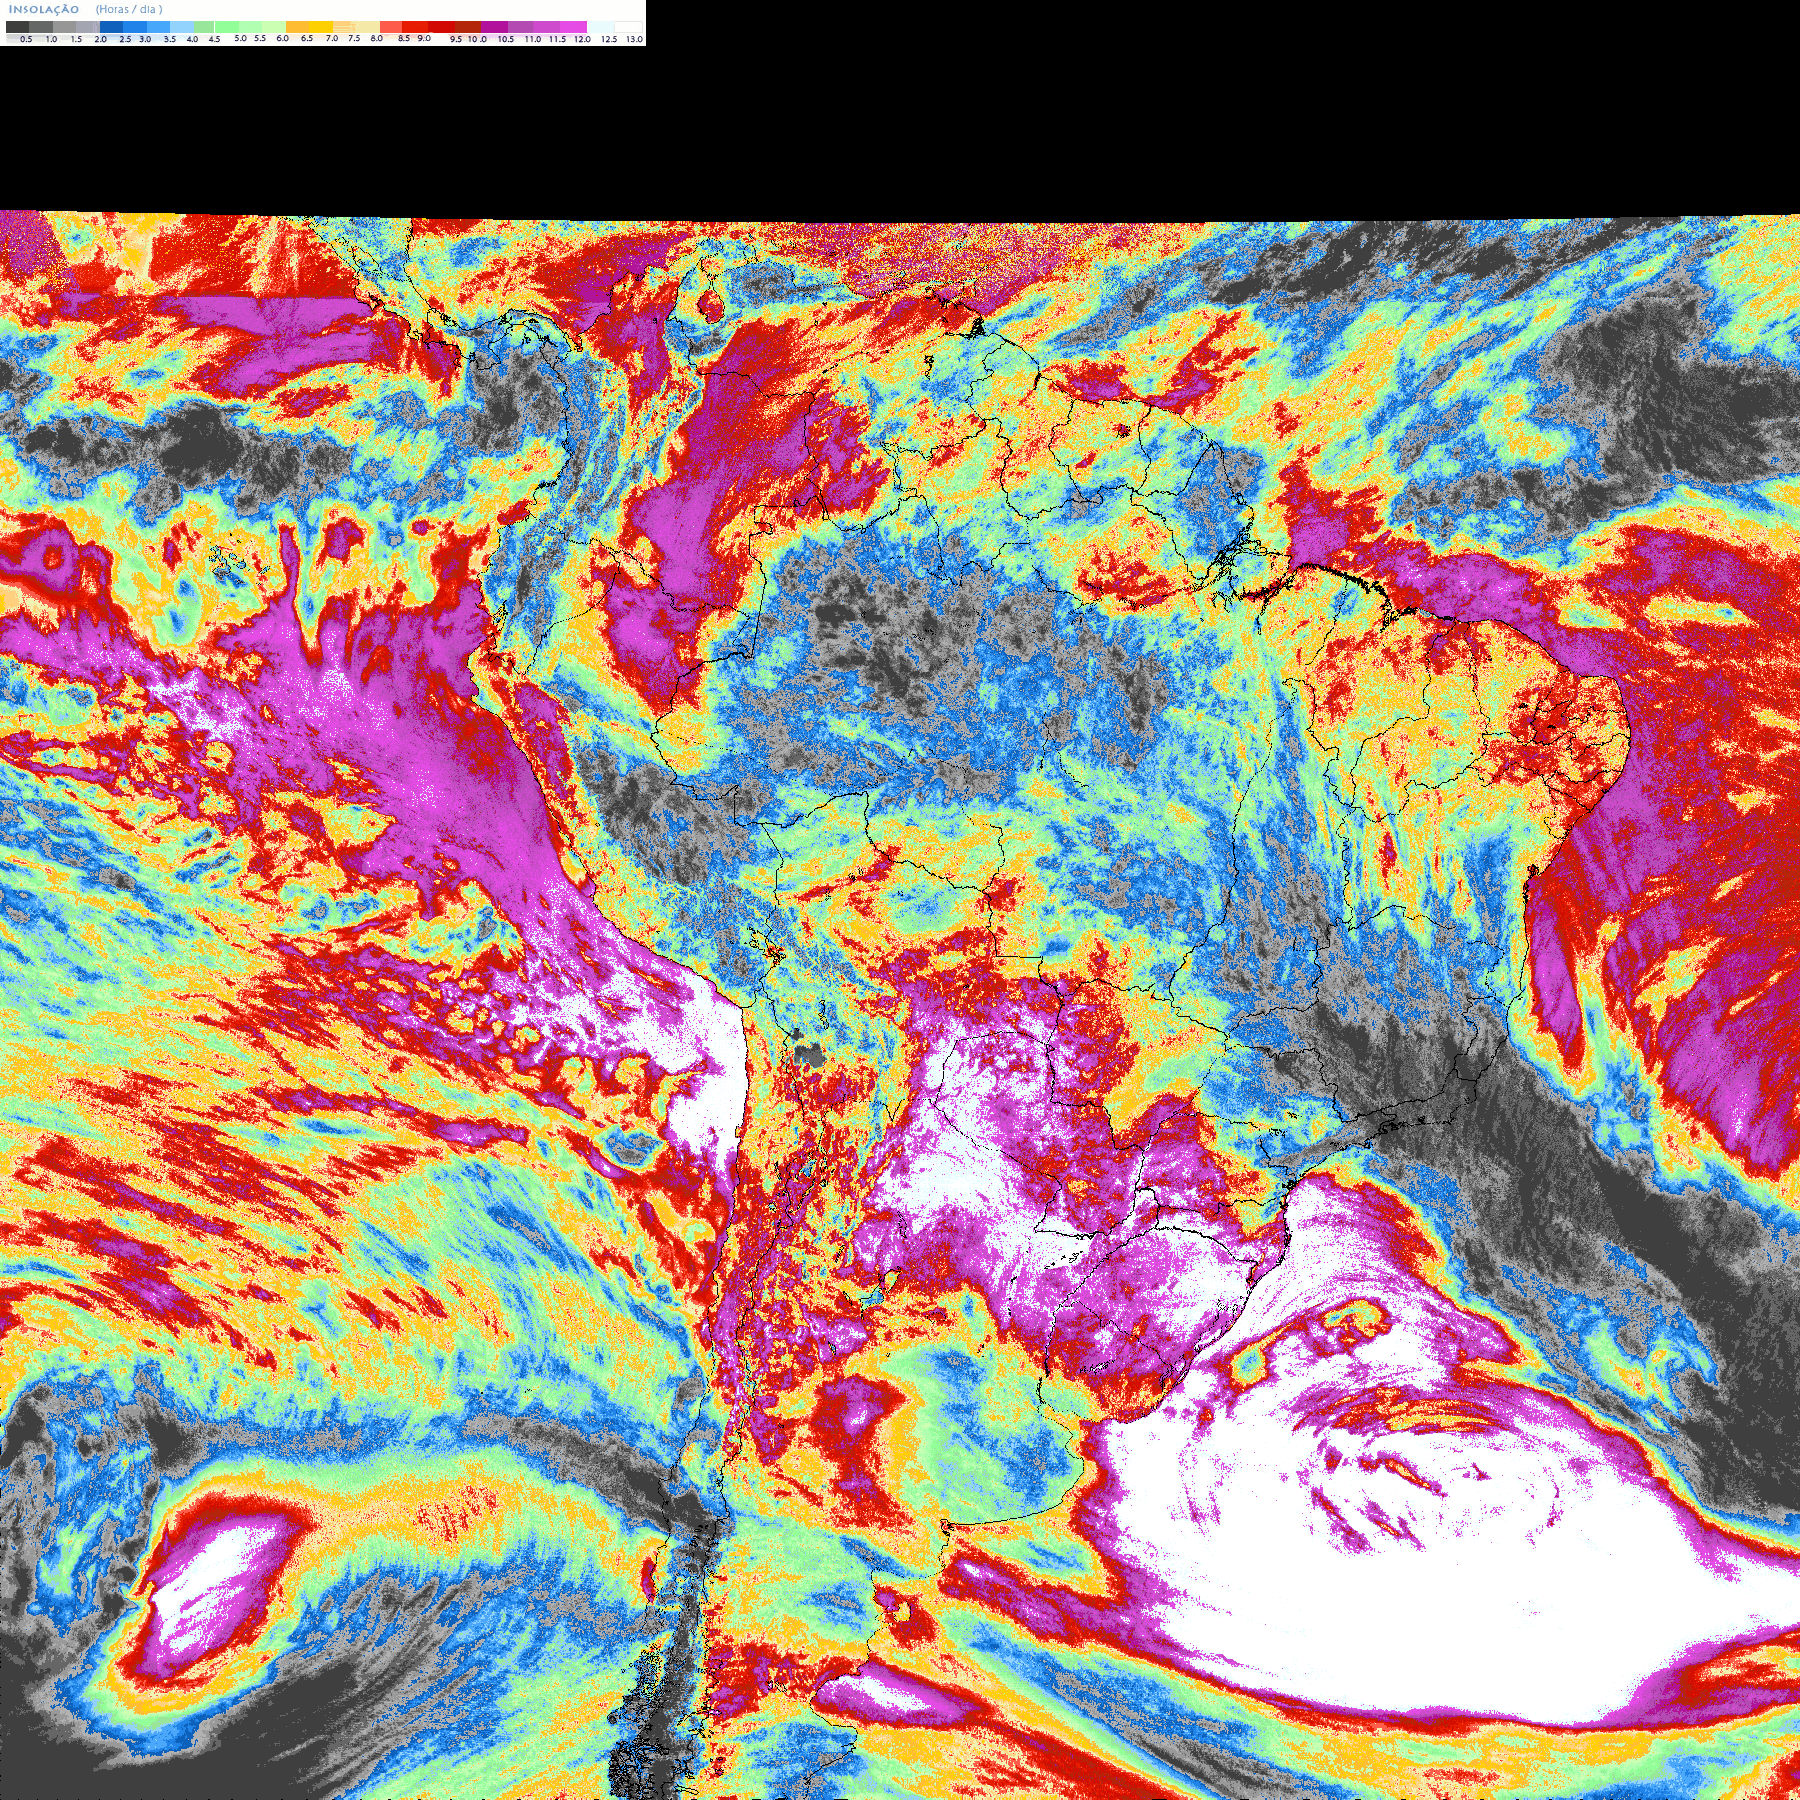This screenshot has width=1800, height=1800.
Task: Select the salmon-pink legend swatch
Action: 391,27
